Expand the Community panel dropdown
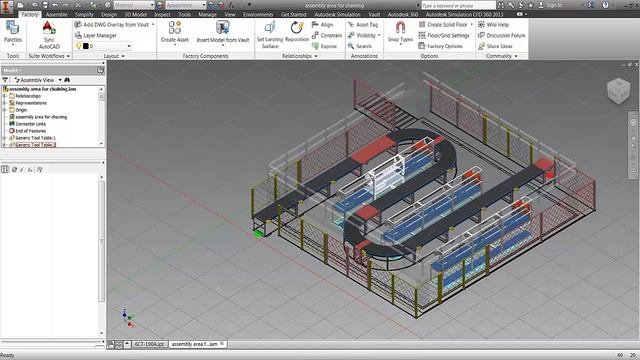The image size is (640, 360). click(516, 56)
